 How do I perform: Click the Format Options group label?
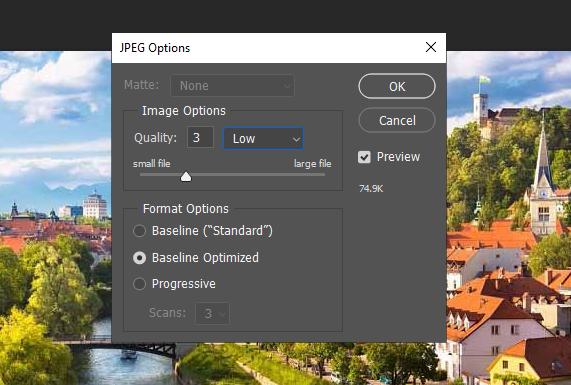point(186,209)
